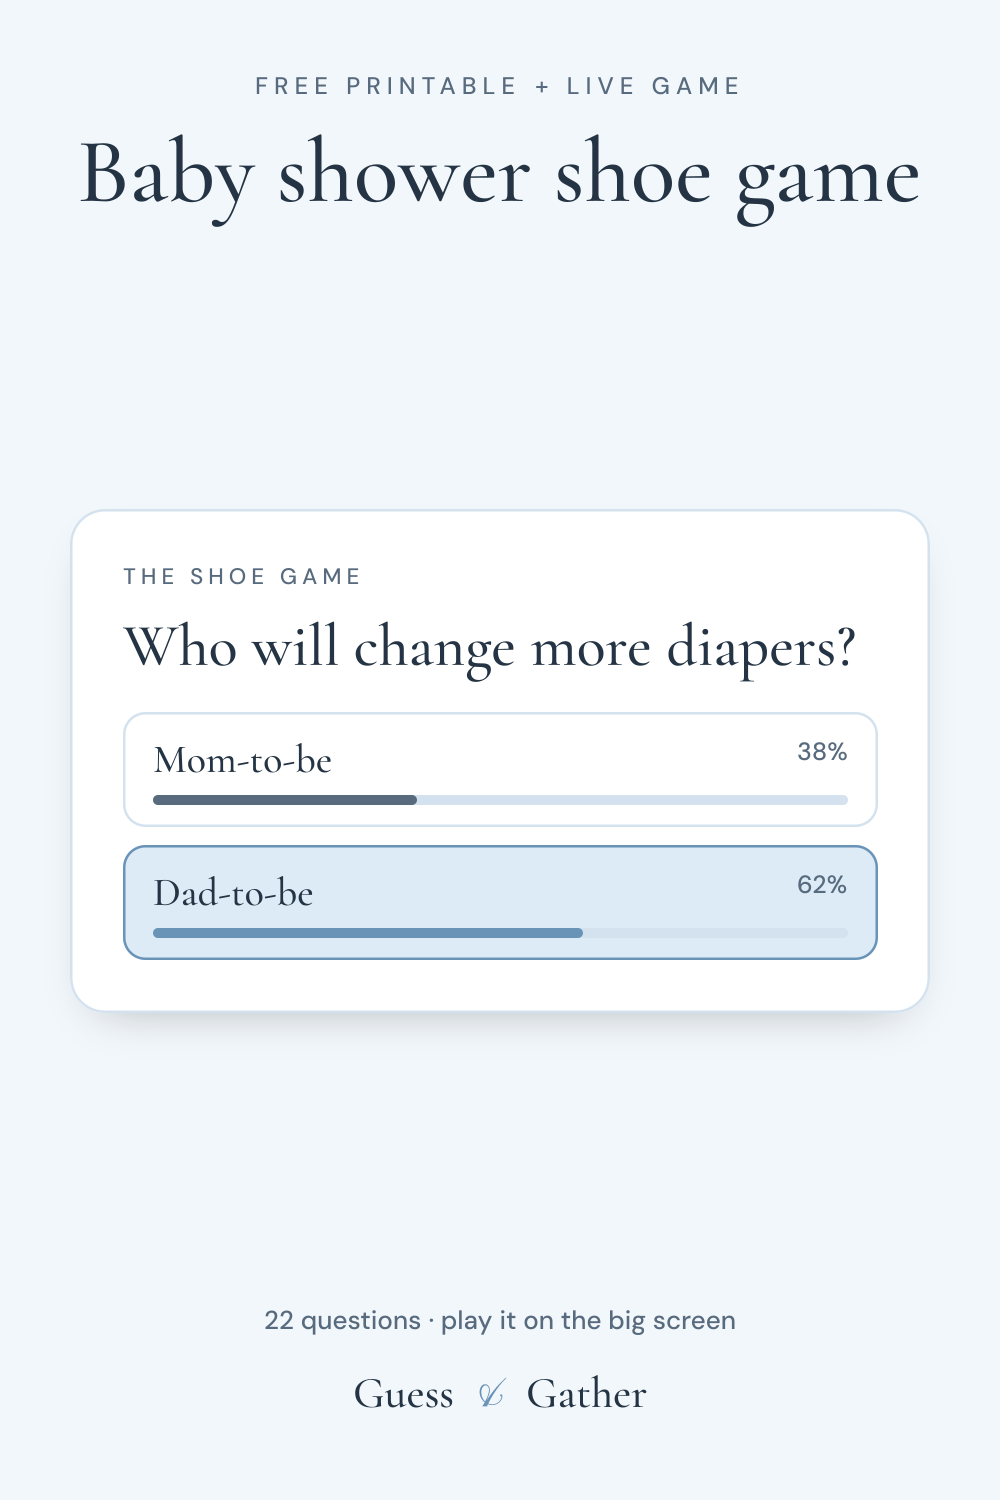Screen dimensions: 1000x1500
Task: Click the unfilled end of Dad-to-be's bar
Action: click(x=715, y=933)
